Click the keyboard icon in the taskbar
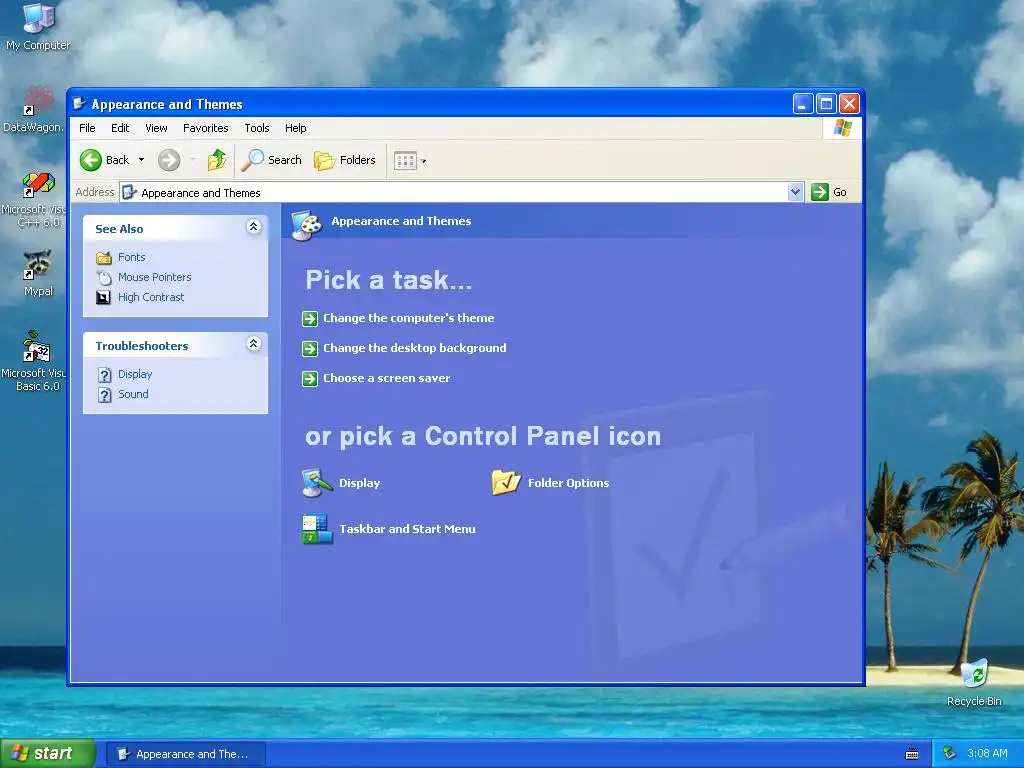The width and height of the screenshot is (1024, 768). 912,754
